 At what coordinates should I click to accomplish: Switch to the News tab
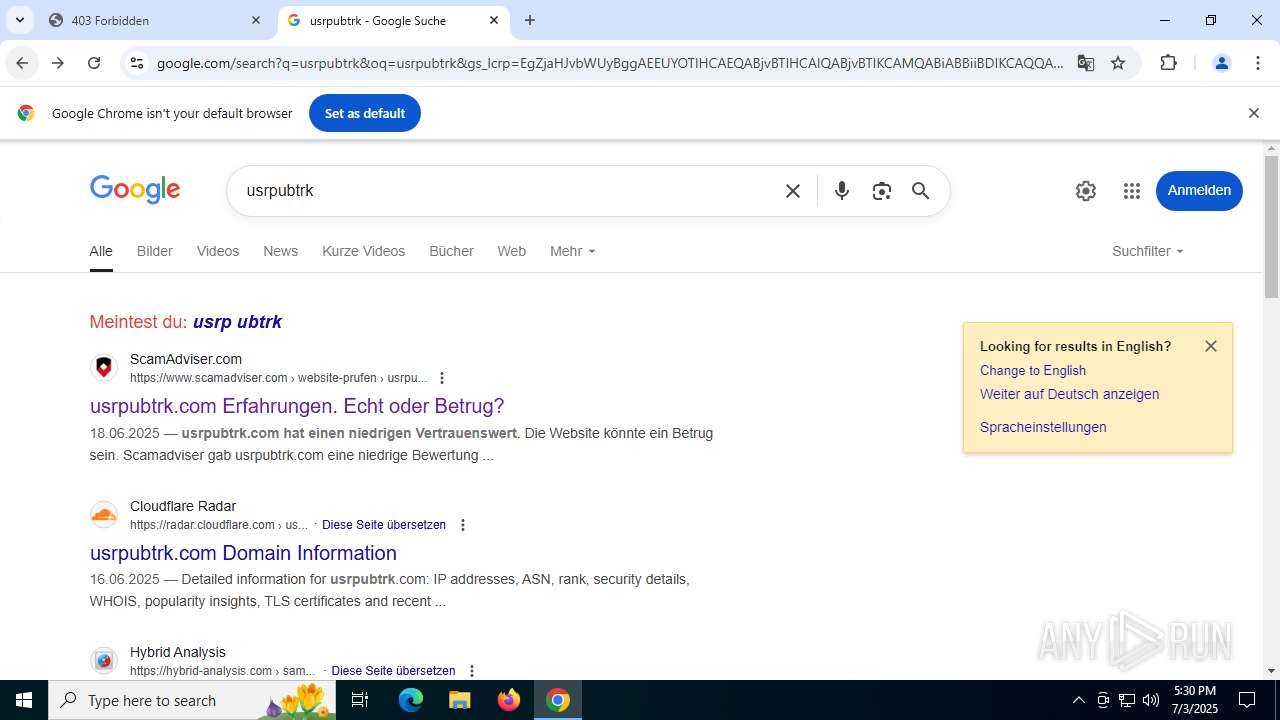(x=281, y=251)
